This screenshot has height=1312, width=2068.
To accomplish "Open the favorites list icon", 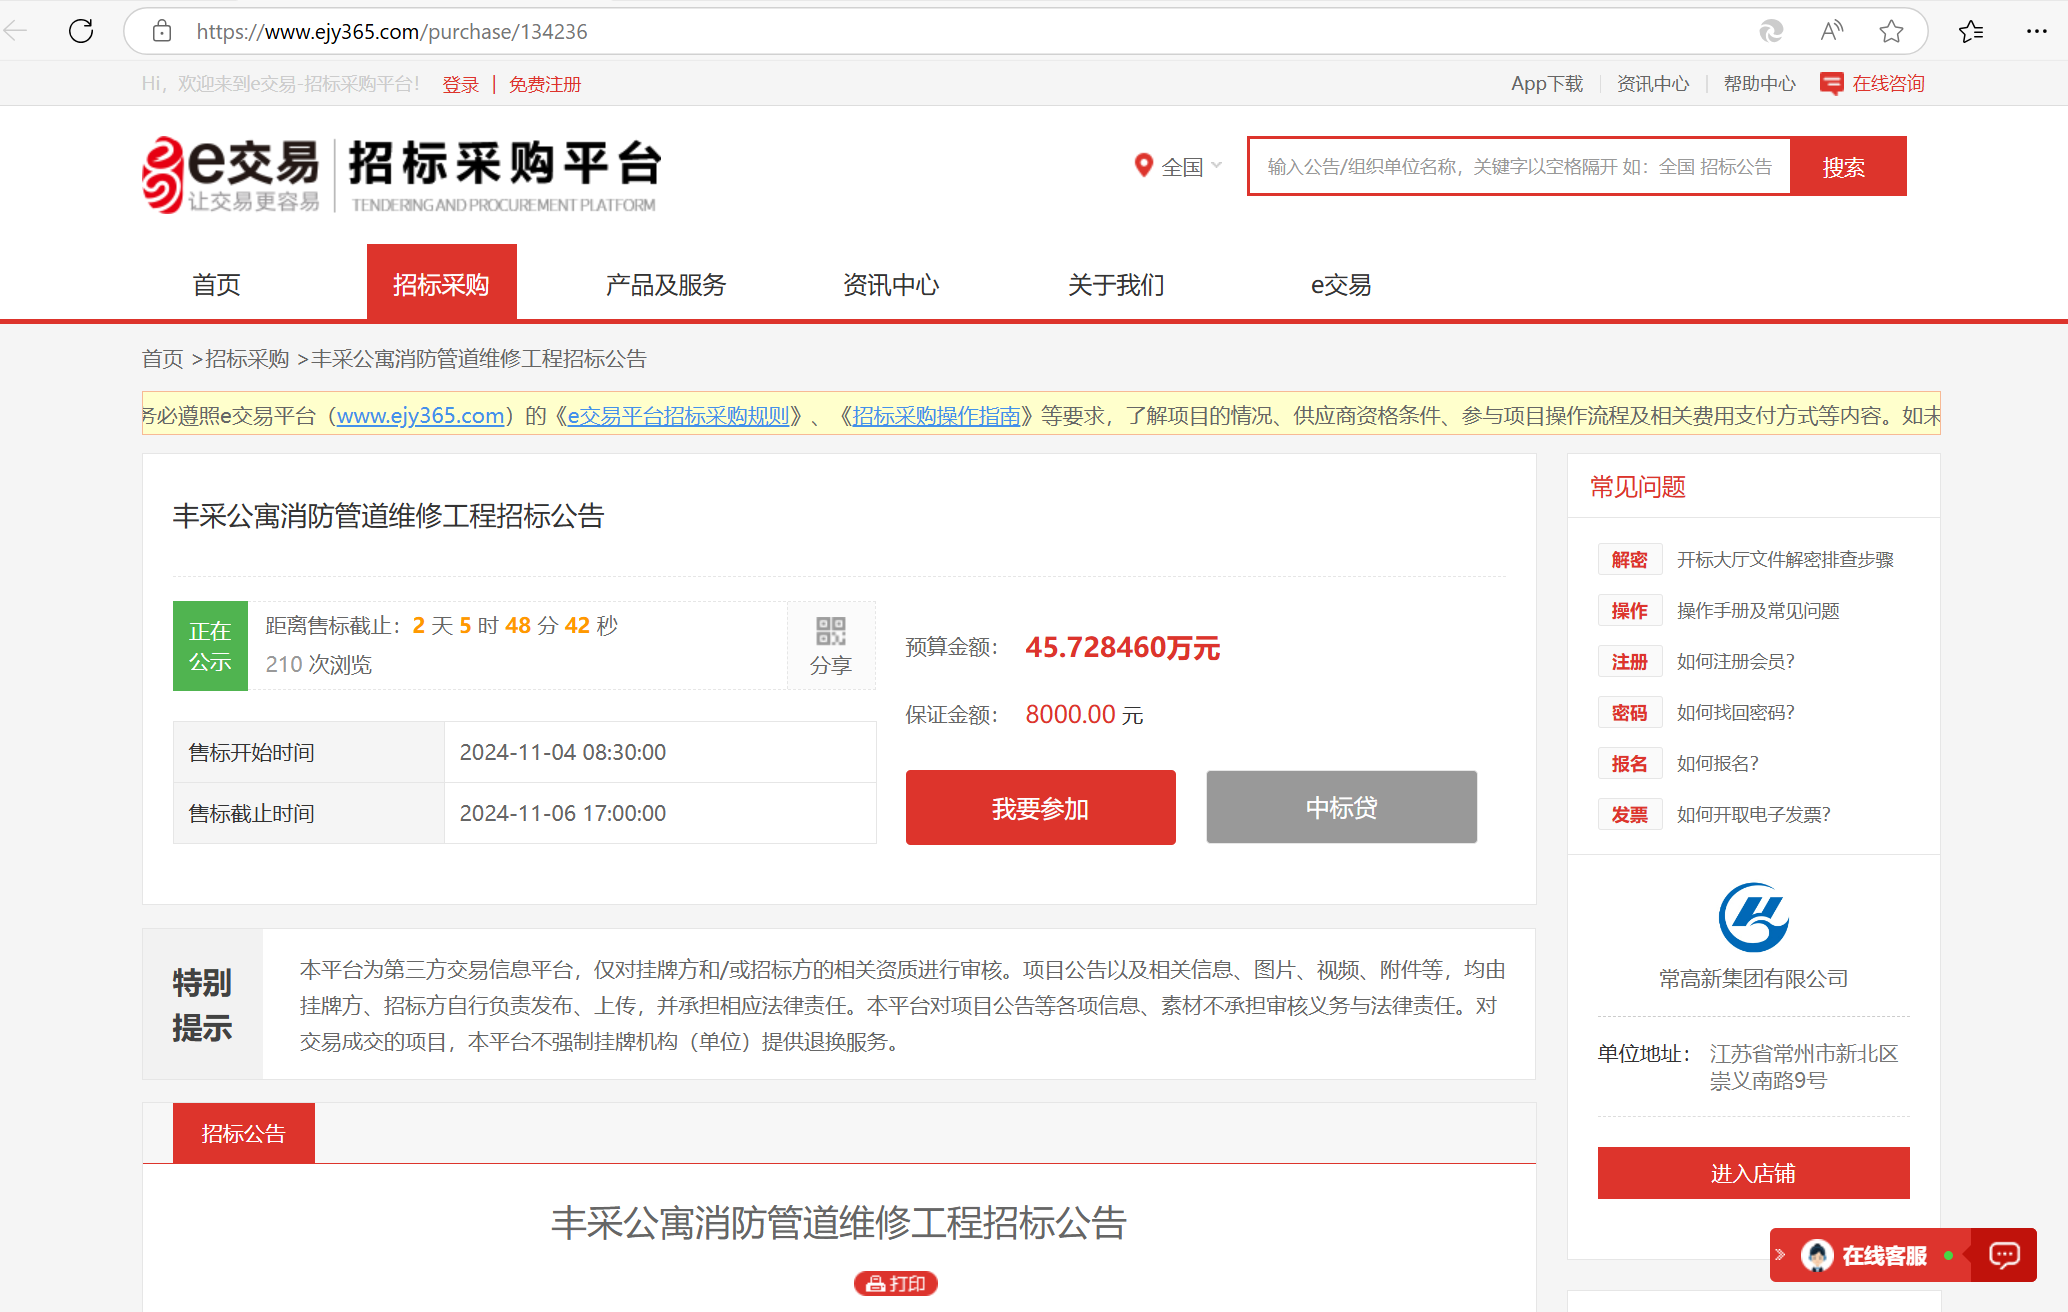I will (x=1971, y=31).
